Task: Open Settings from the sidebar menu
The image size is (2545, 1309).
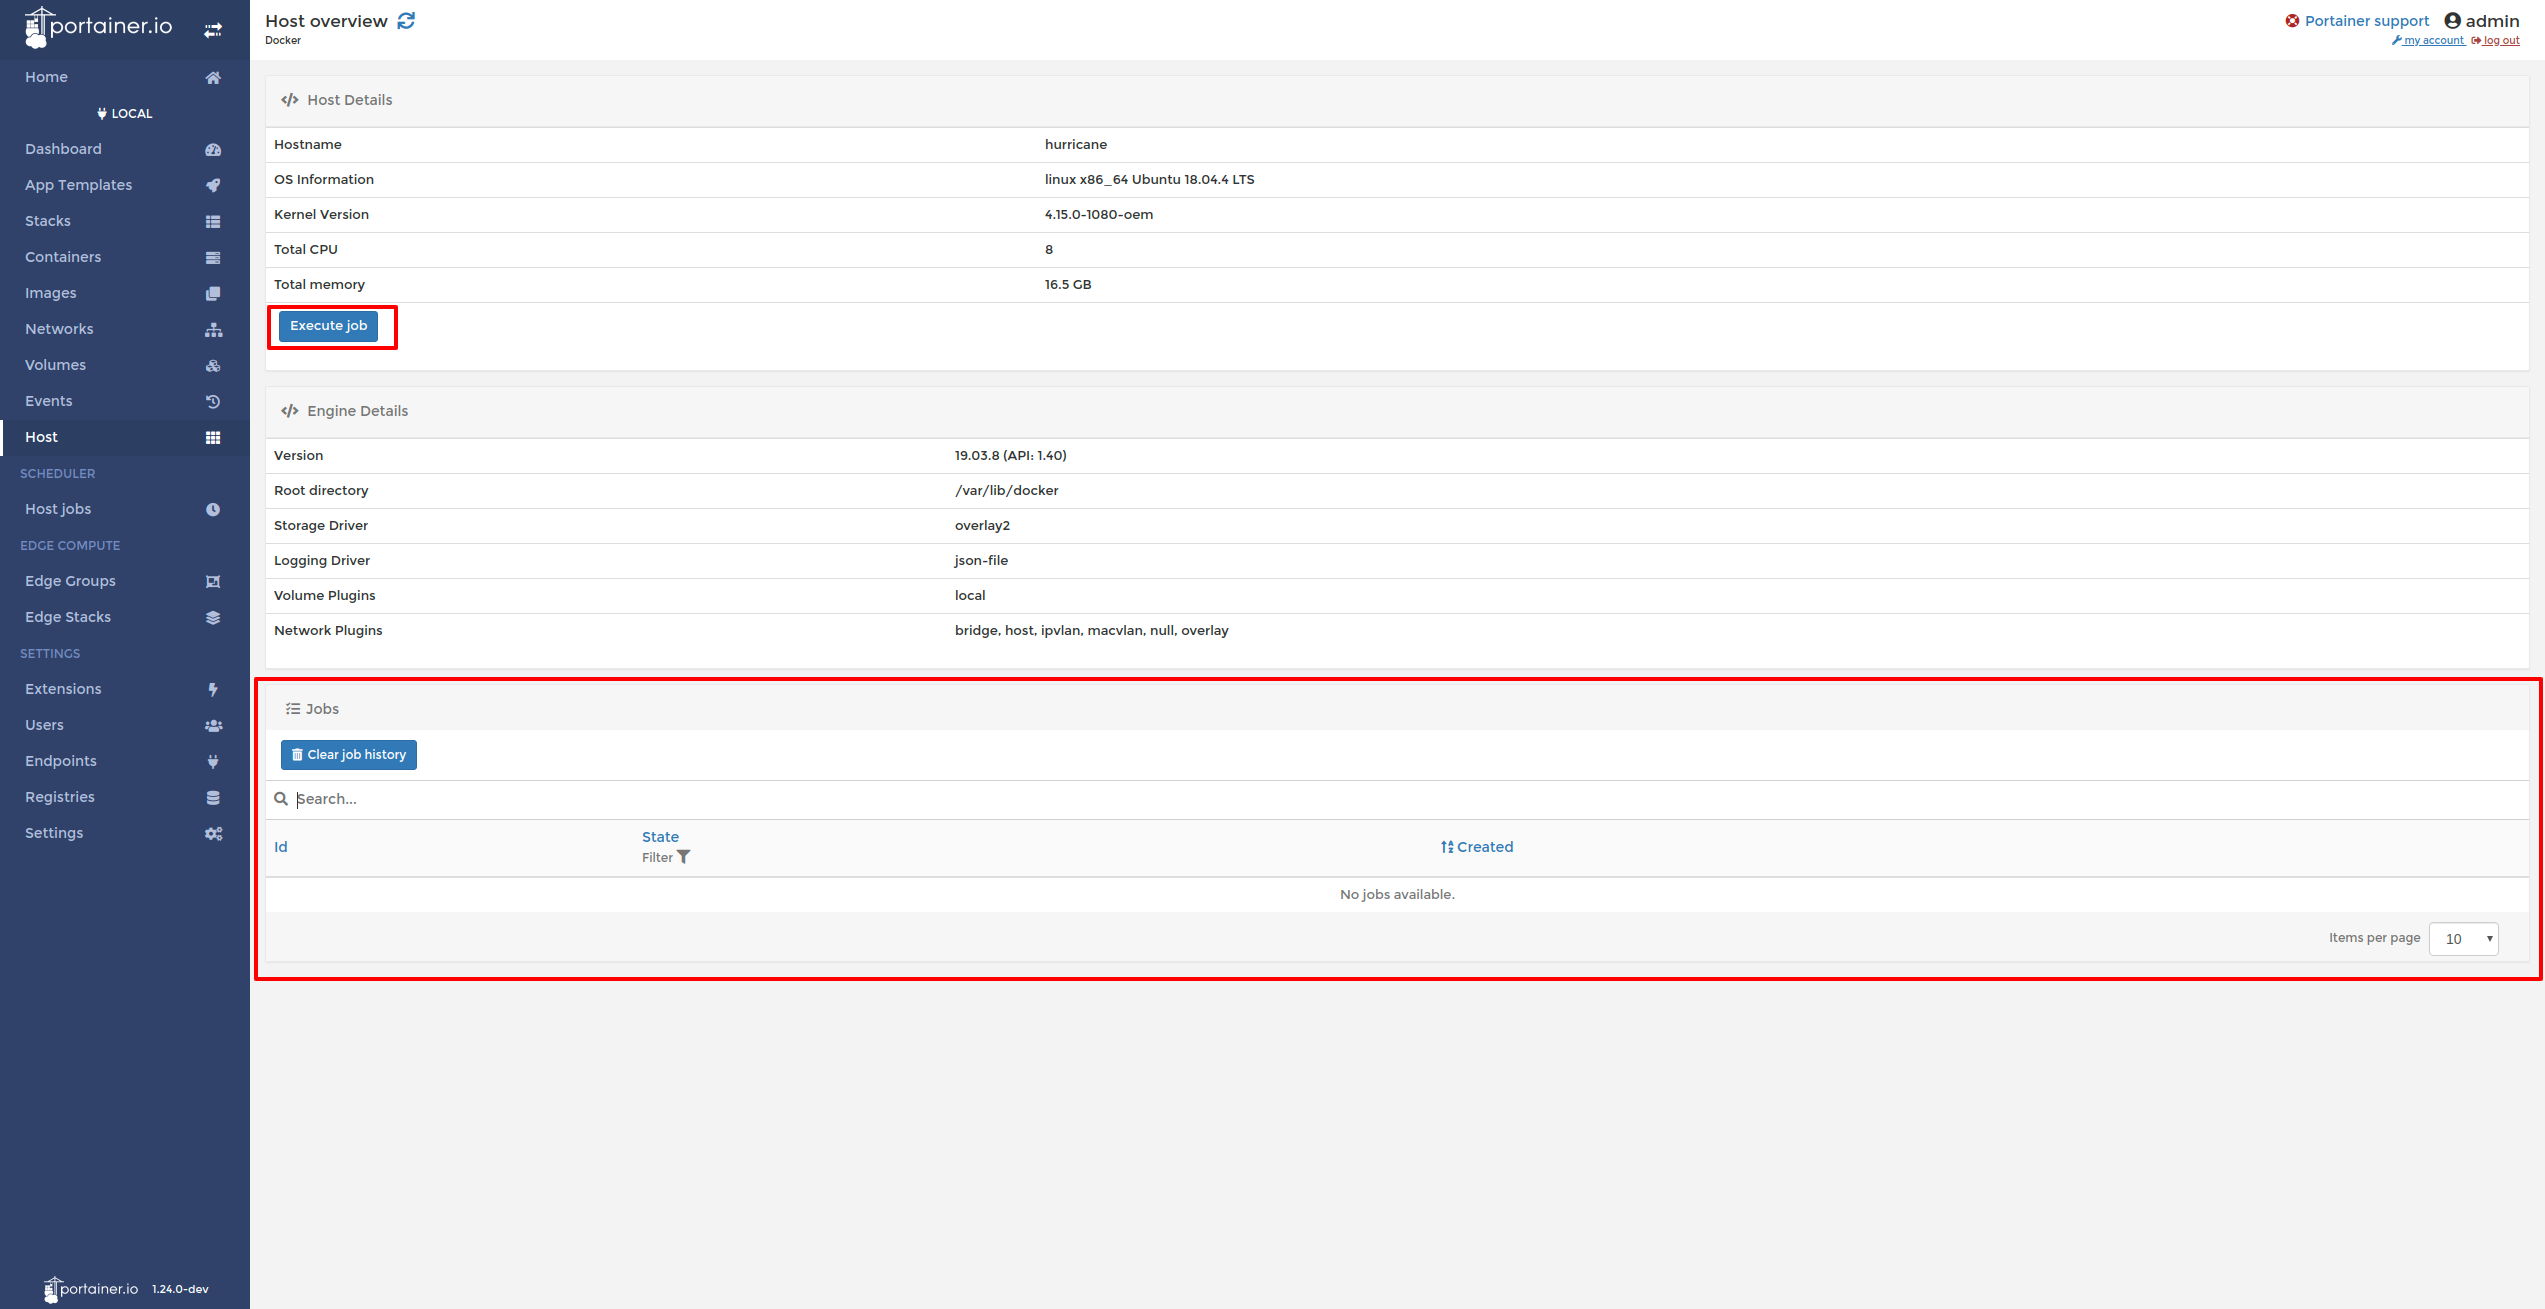Action: tap(54, 832)
